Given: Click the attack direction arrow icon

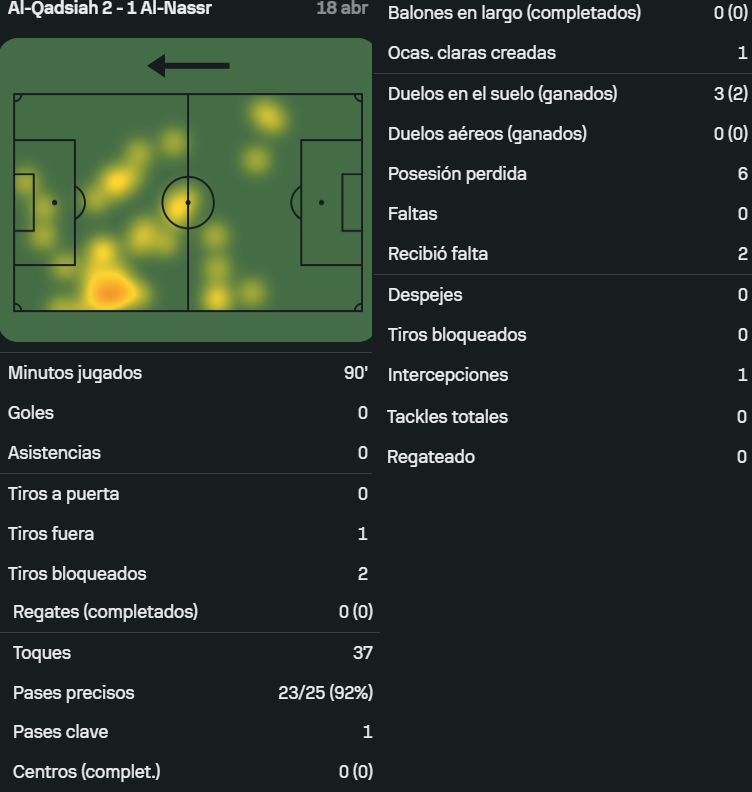Looking at the screenshot, I should click(188, 66).
